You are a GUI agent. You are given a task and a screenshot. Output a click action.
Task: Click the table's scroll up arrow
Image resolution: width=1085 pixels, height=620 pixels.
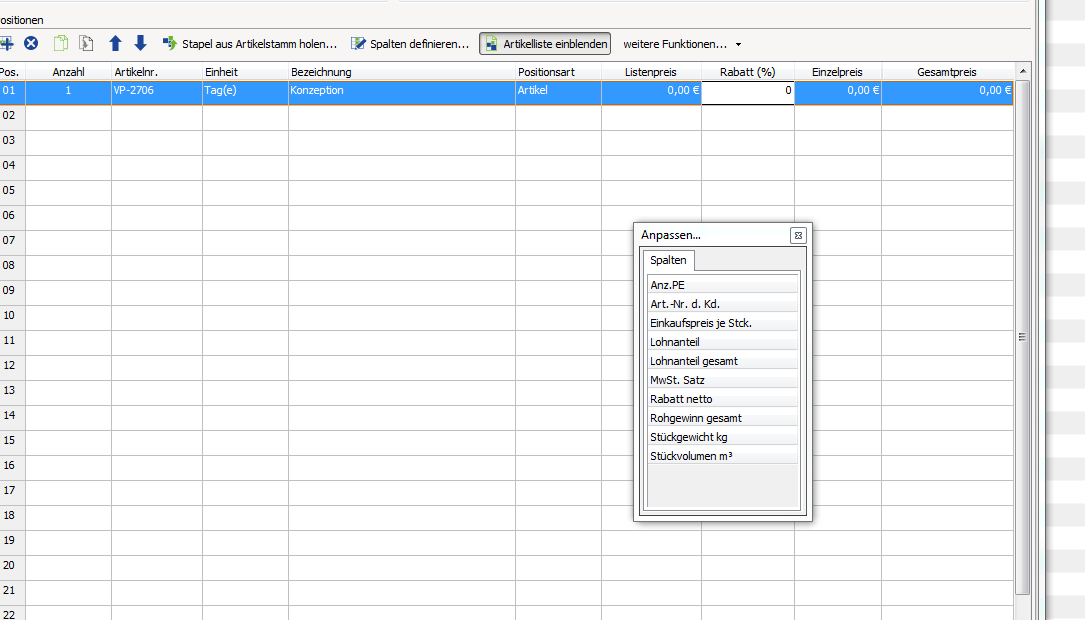[x=1023, y=71]
